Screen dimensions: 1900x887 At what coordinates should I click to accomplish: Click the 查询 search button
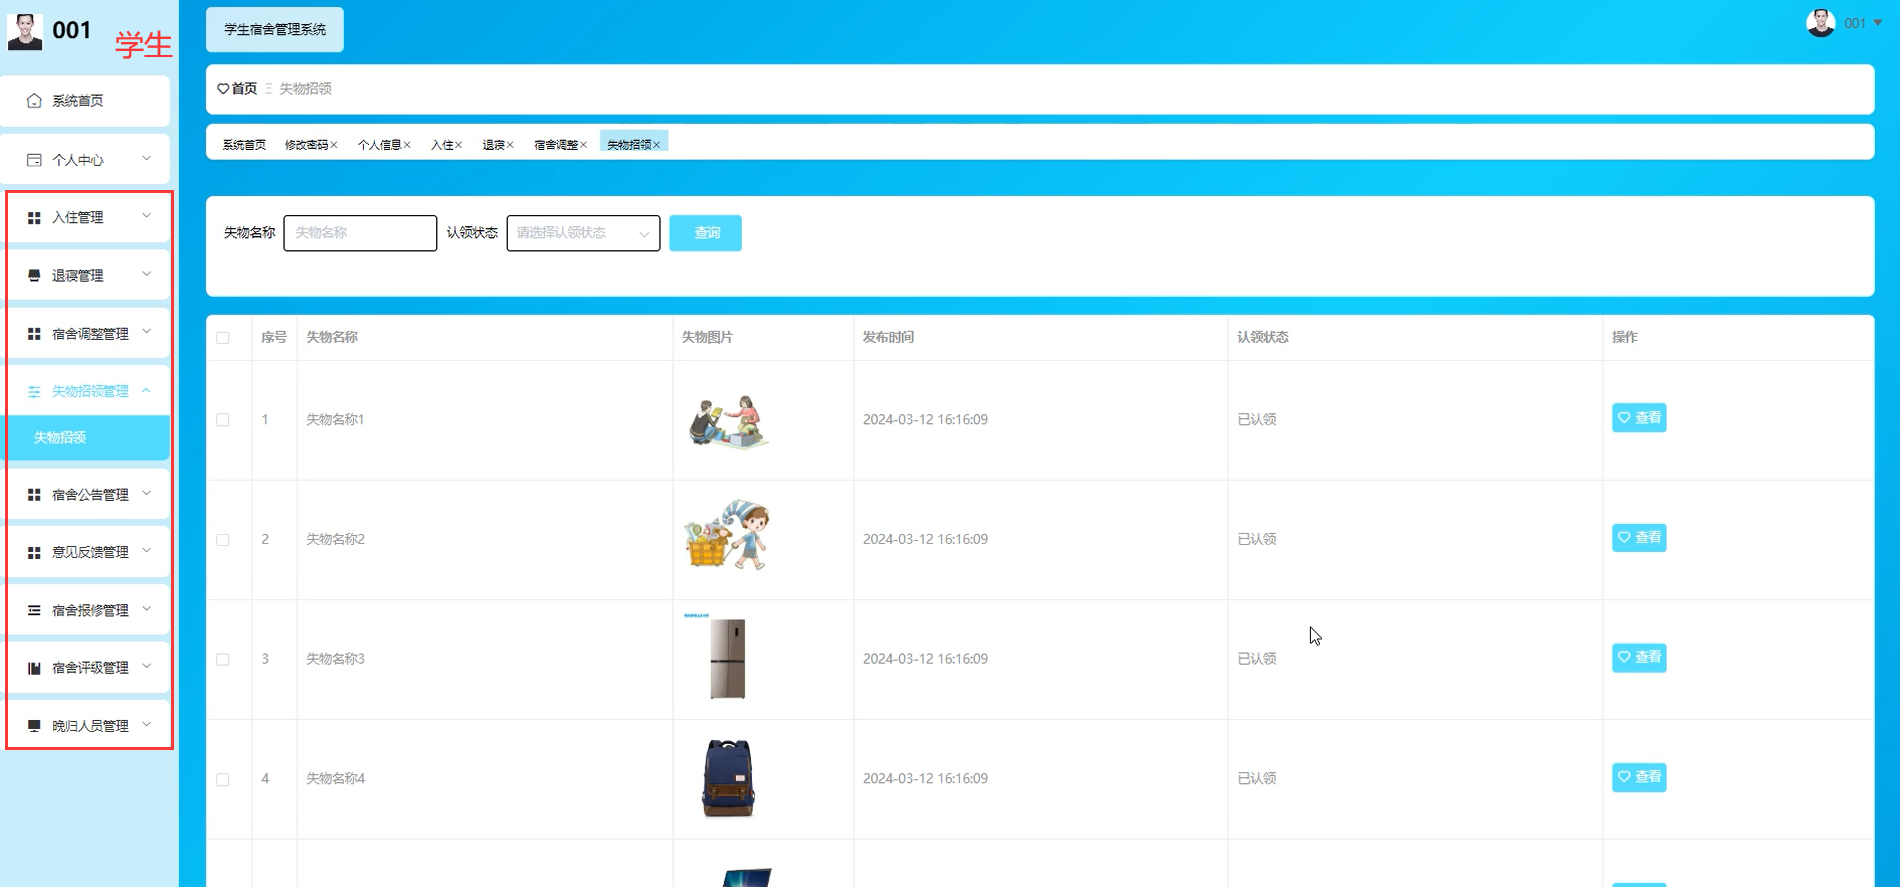705,233
